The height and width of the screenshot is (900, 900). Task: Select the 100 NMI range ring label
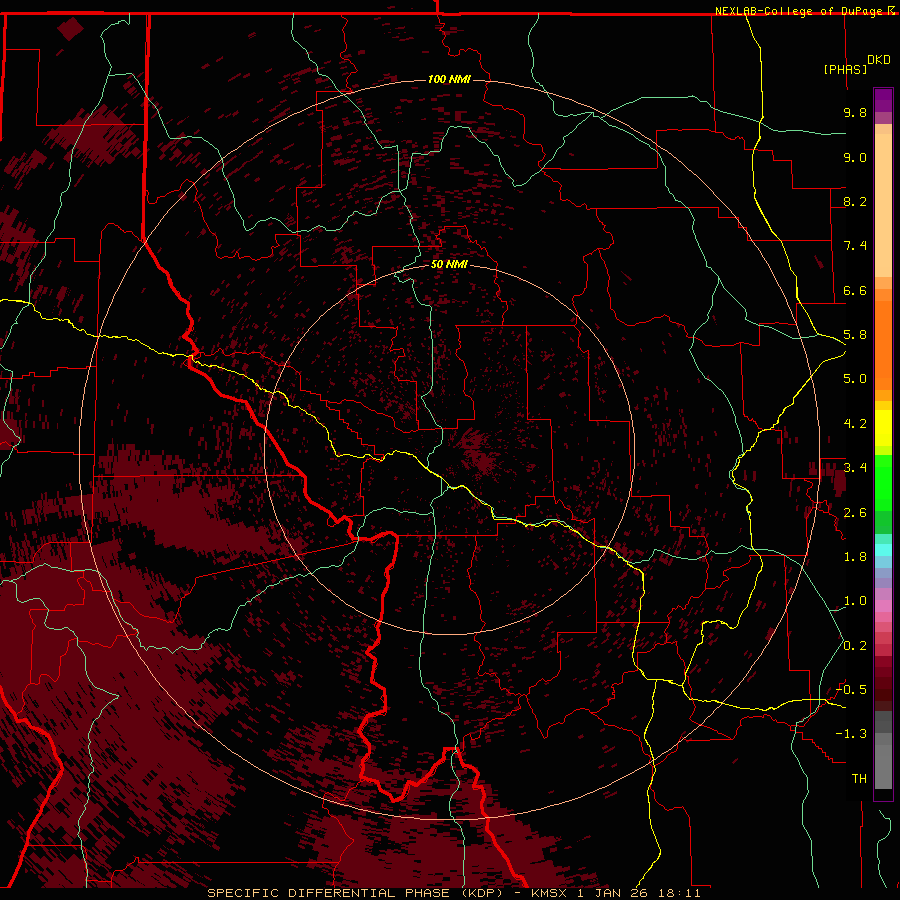click(x=449, y=79)
